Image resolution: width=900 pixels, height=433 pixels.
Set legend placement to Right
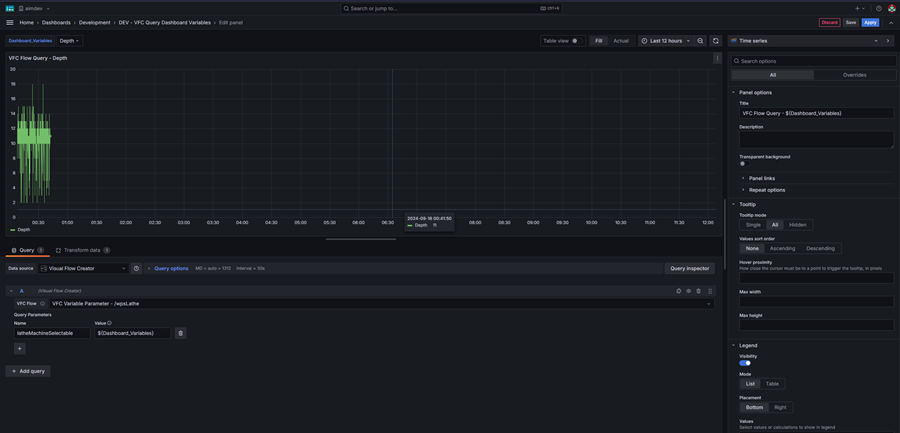click(780, 407)
